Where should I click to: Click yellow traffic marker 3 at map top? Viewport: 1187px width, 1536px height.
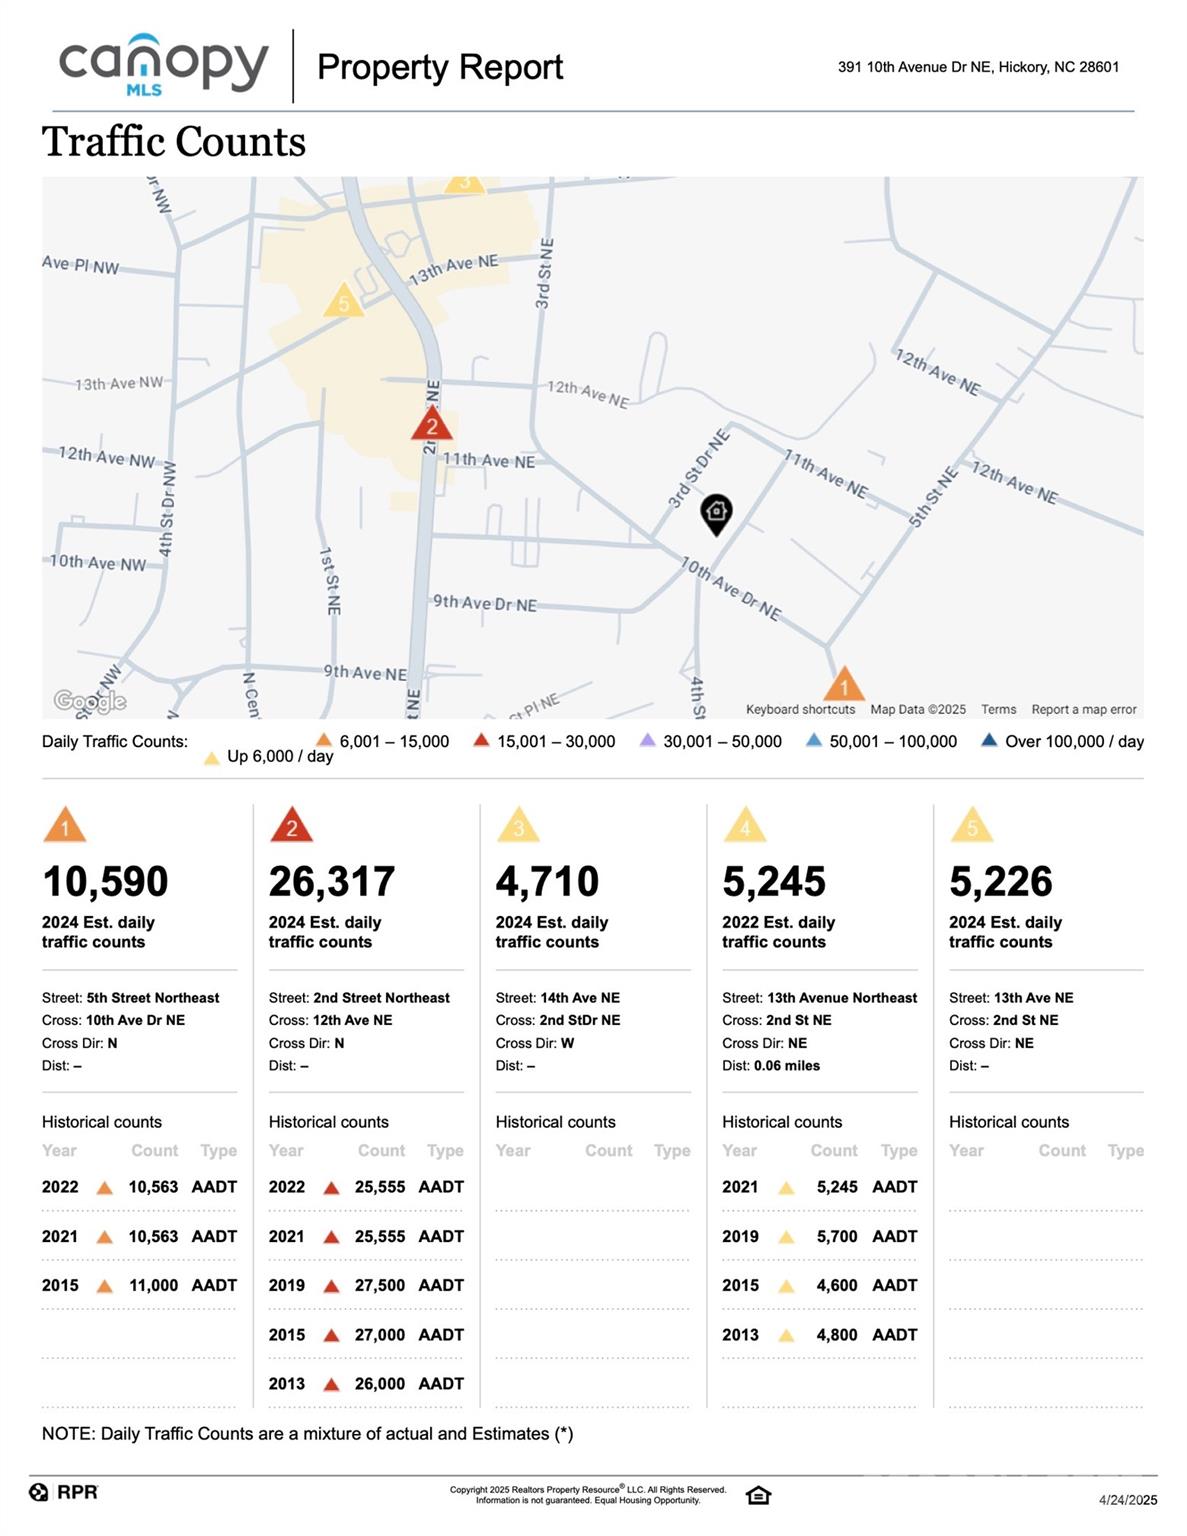(x=464, y=183)
